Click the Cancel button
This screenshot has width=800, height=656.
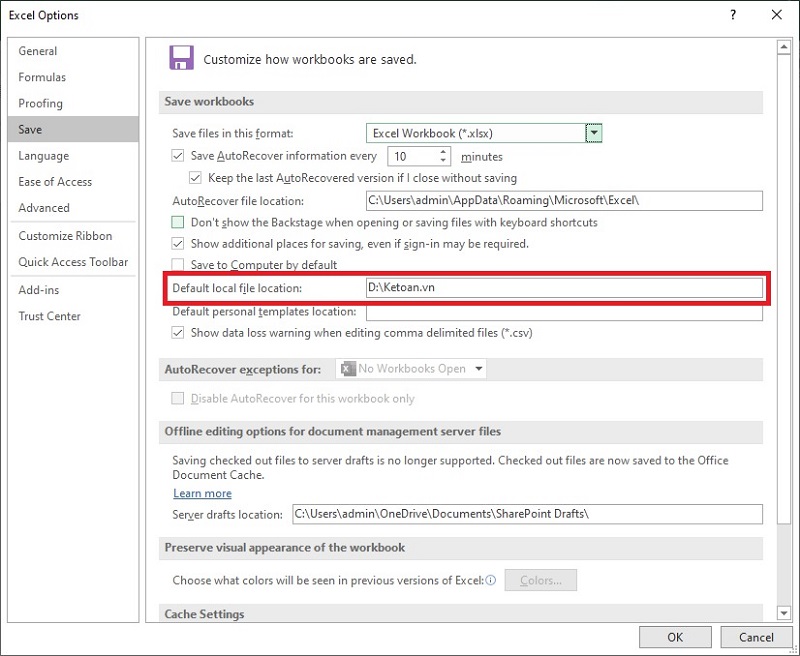tap(755, 637)
